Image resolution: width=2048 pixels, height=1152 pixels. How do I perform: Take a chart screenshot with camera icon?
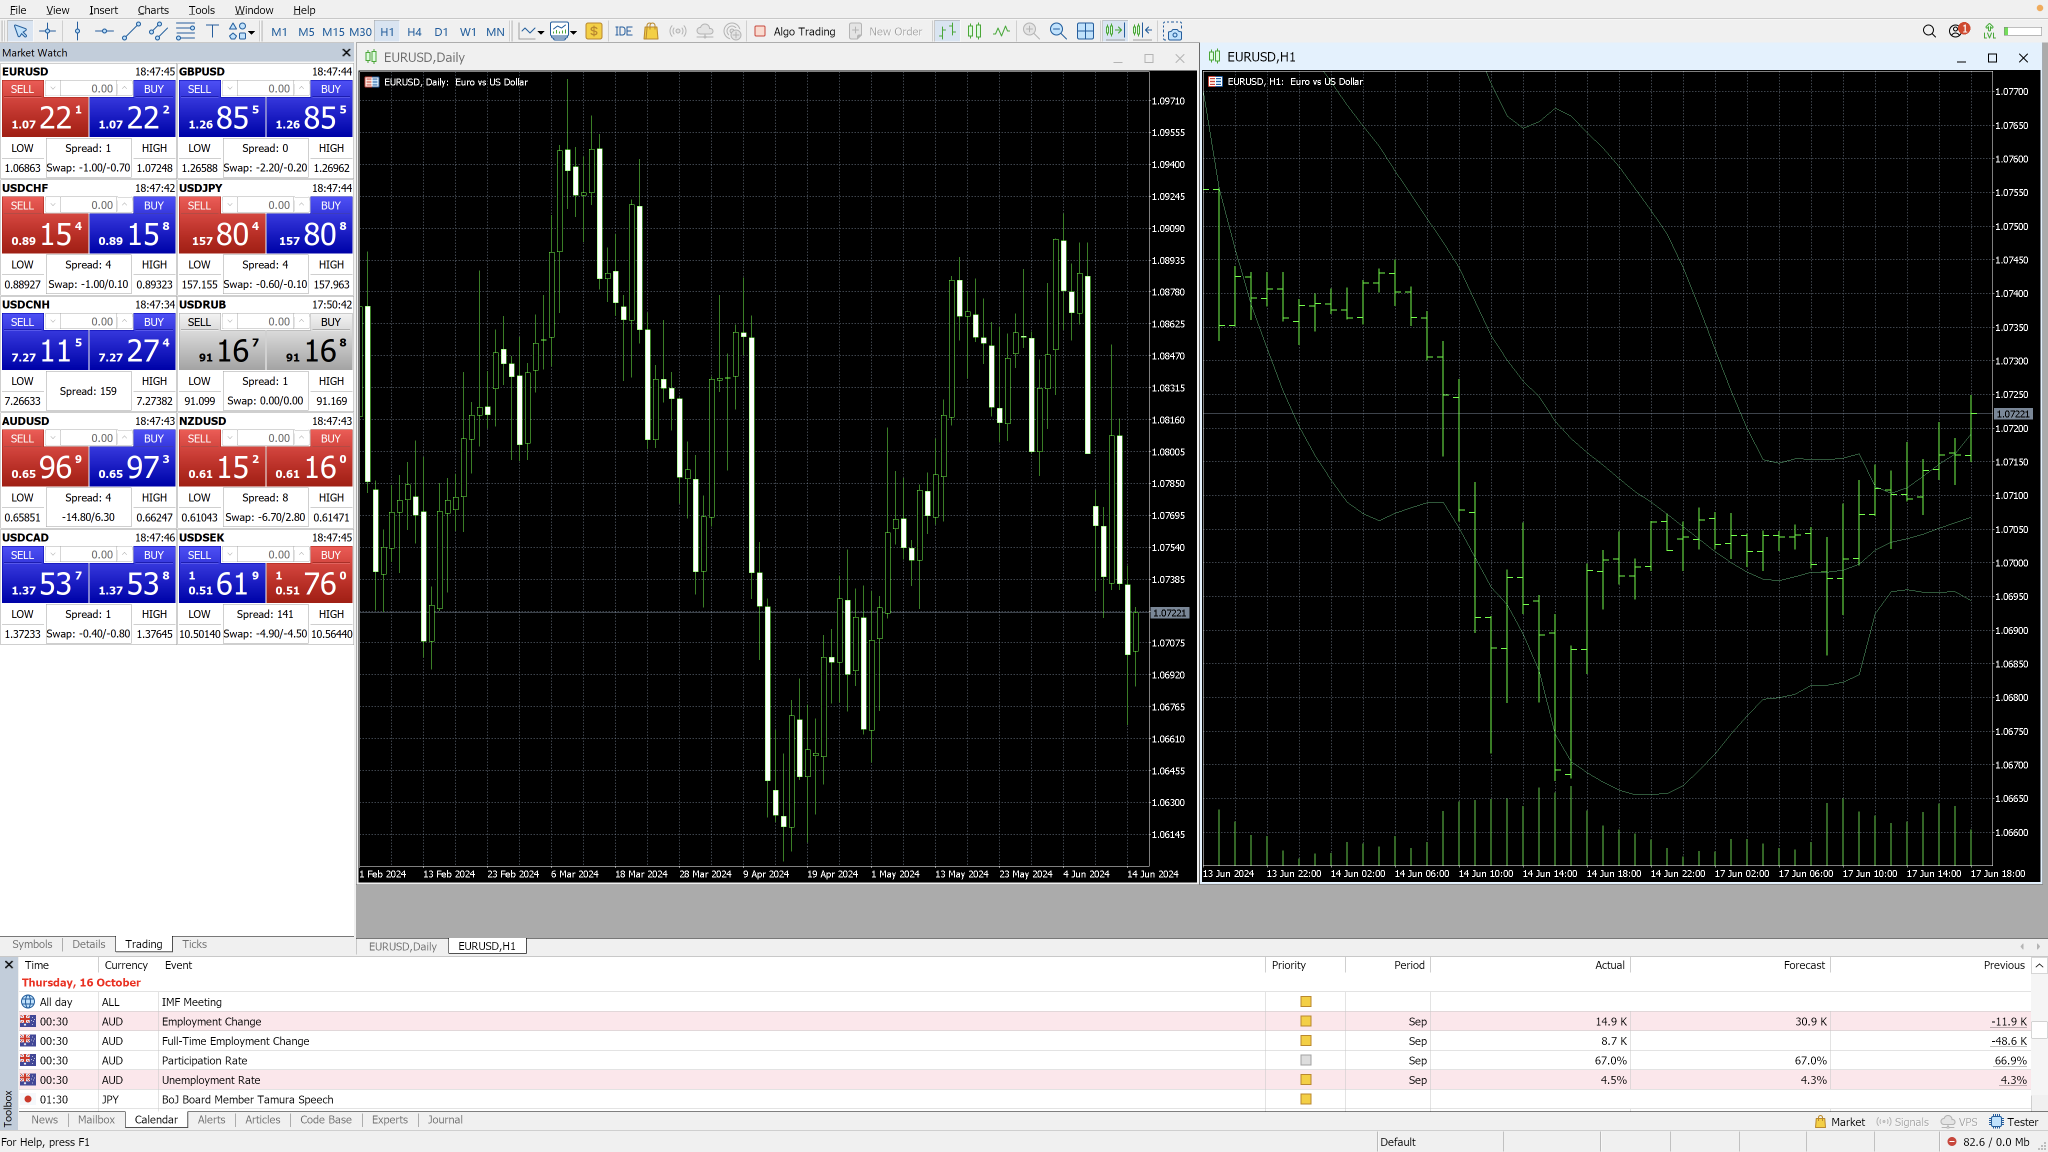[1173, 31]
